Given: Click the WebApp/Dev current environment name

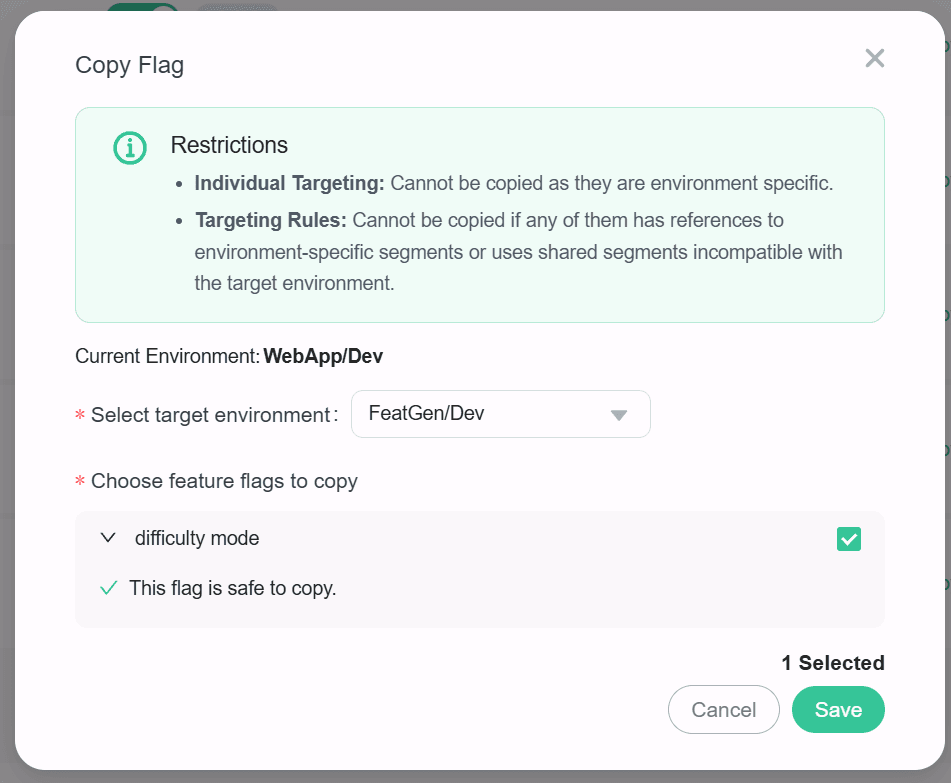Looking at the screenshot, I should [323, 356].
